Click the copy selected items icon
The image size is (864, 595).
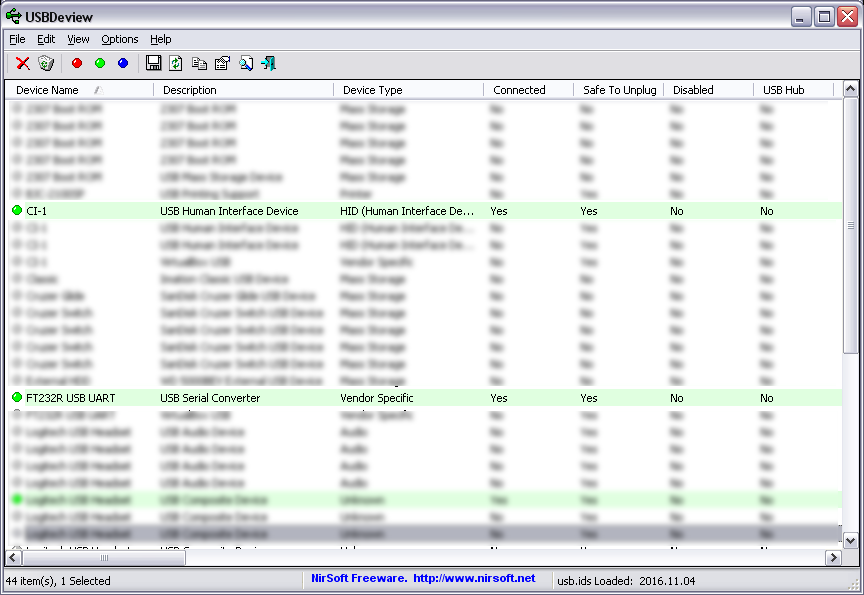point(199,63)
